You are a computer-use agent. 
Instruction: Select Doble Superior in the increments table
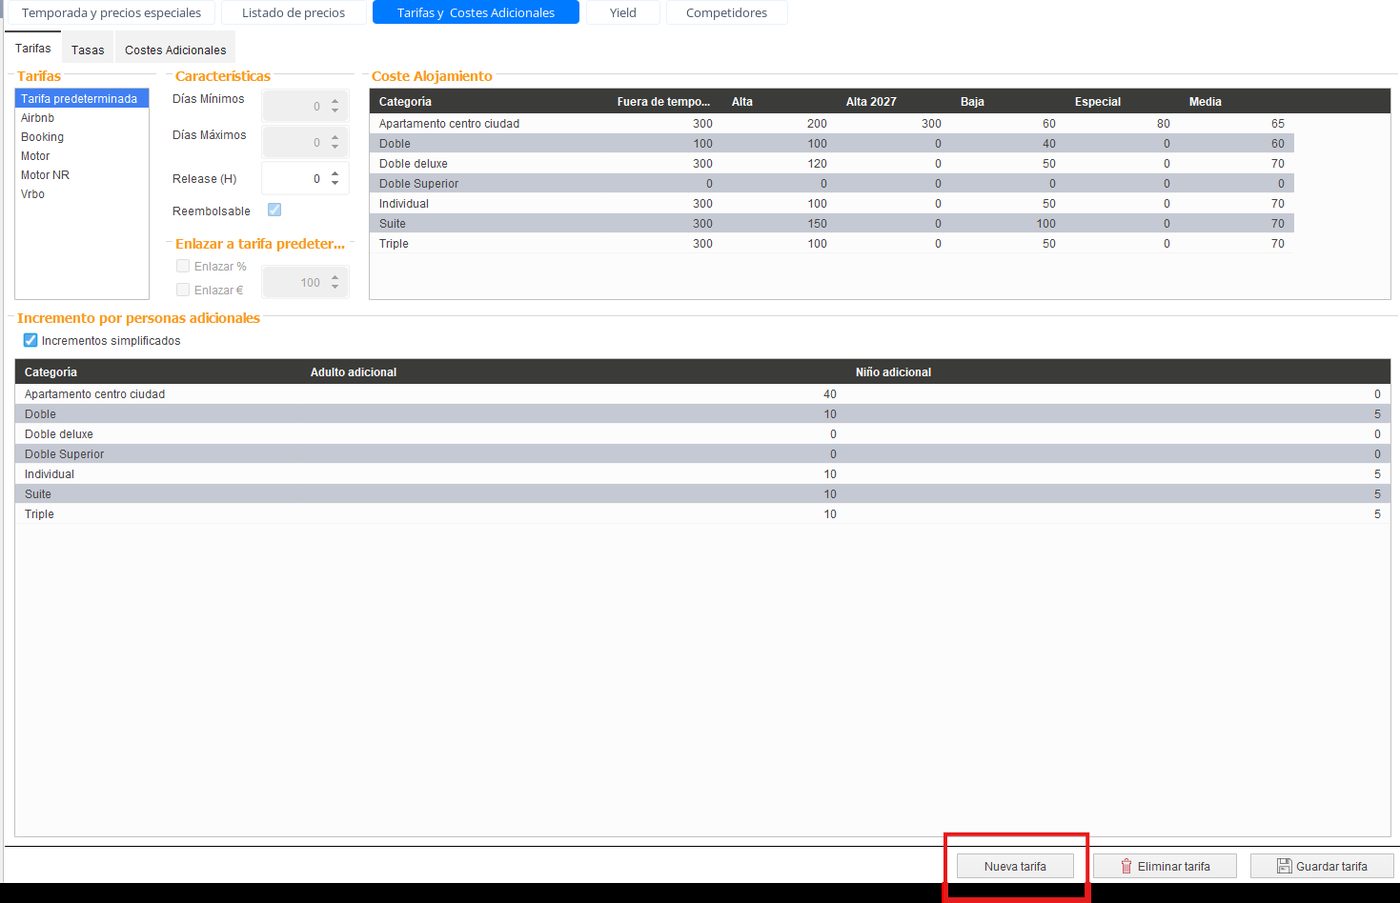702,454
